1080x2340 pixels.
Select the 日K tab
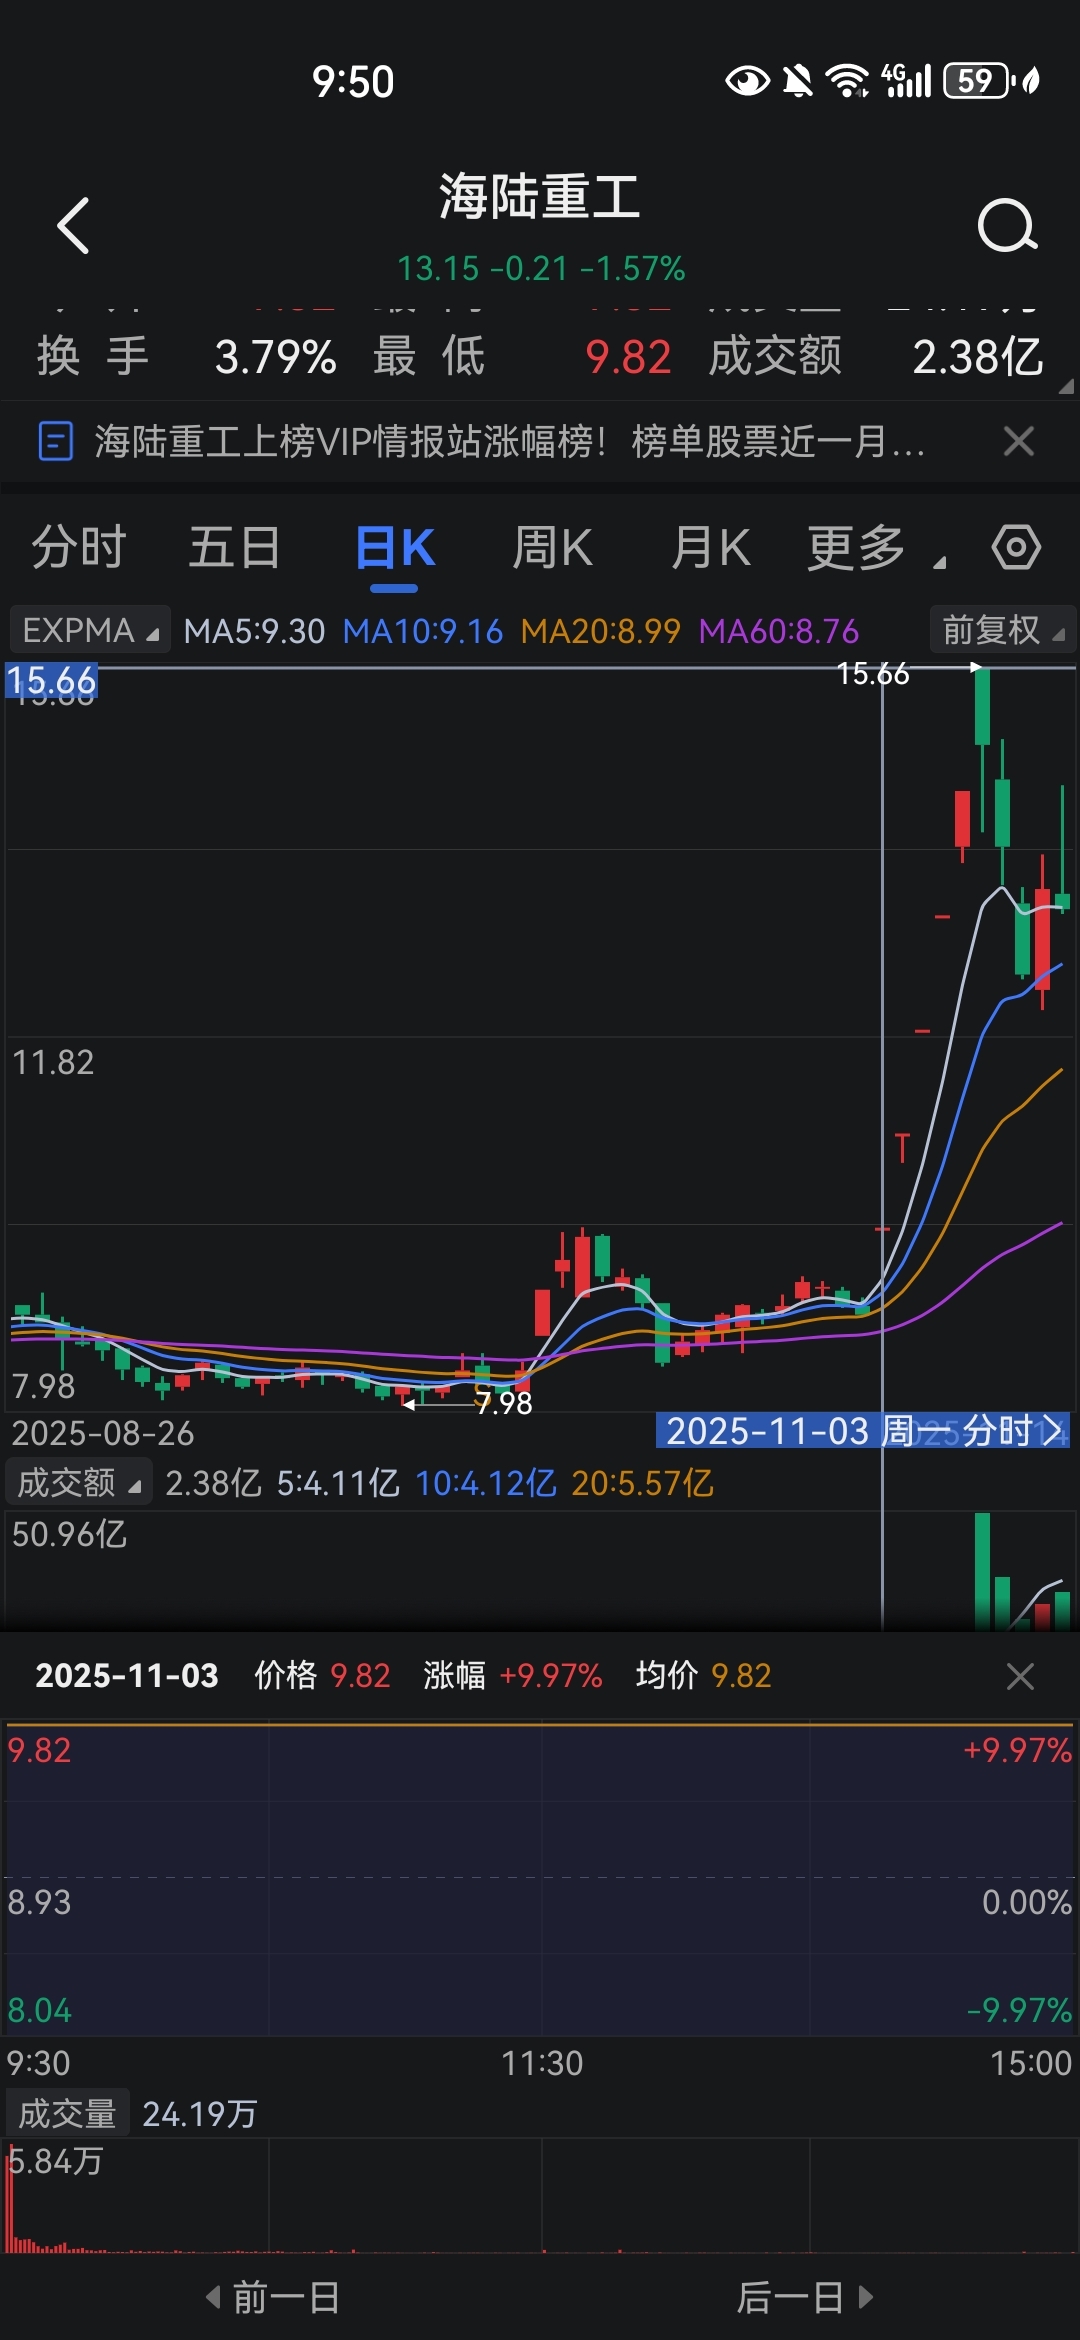click(x=394, y=549)
